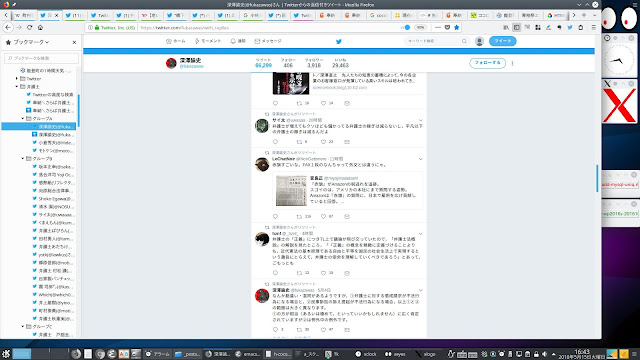Switch to the emacs window in the taskbar

248,354
